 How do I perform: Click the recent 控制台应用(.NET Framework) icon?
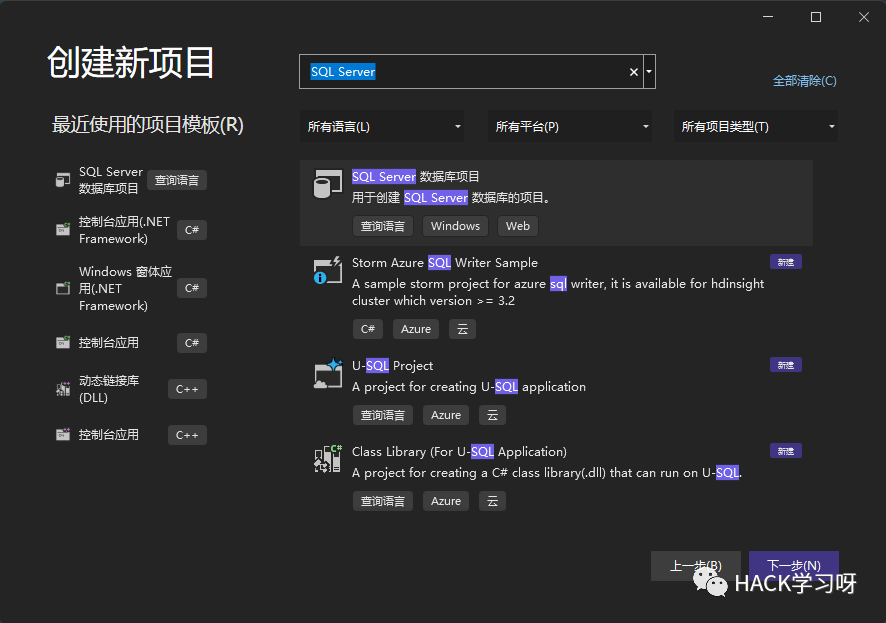tap(63, 229)
